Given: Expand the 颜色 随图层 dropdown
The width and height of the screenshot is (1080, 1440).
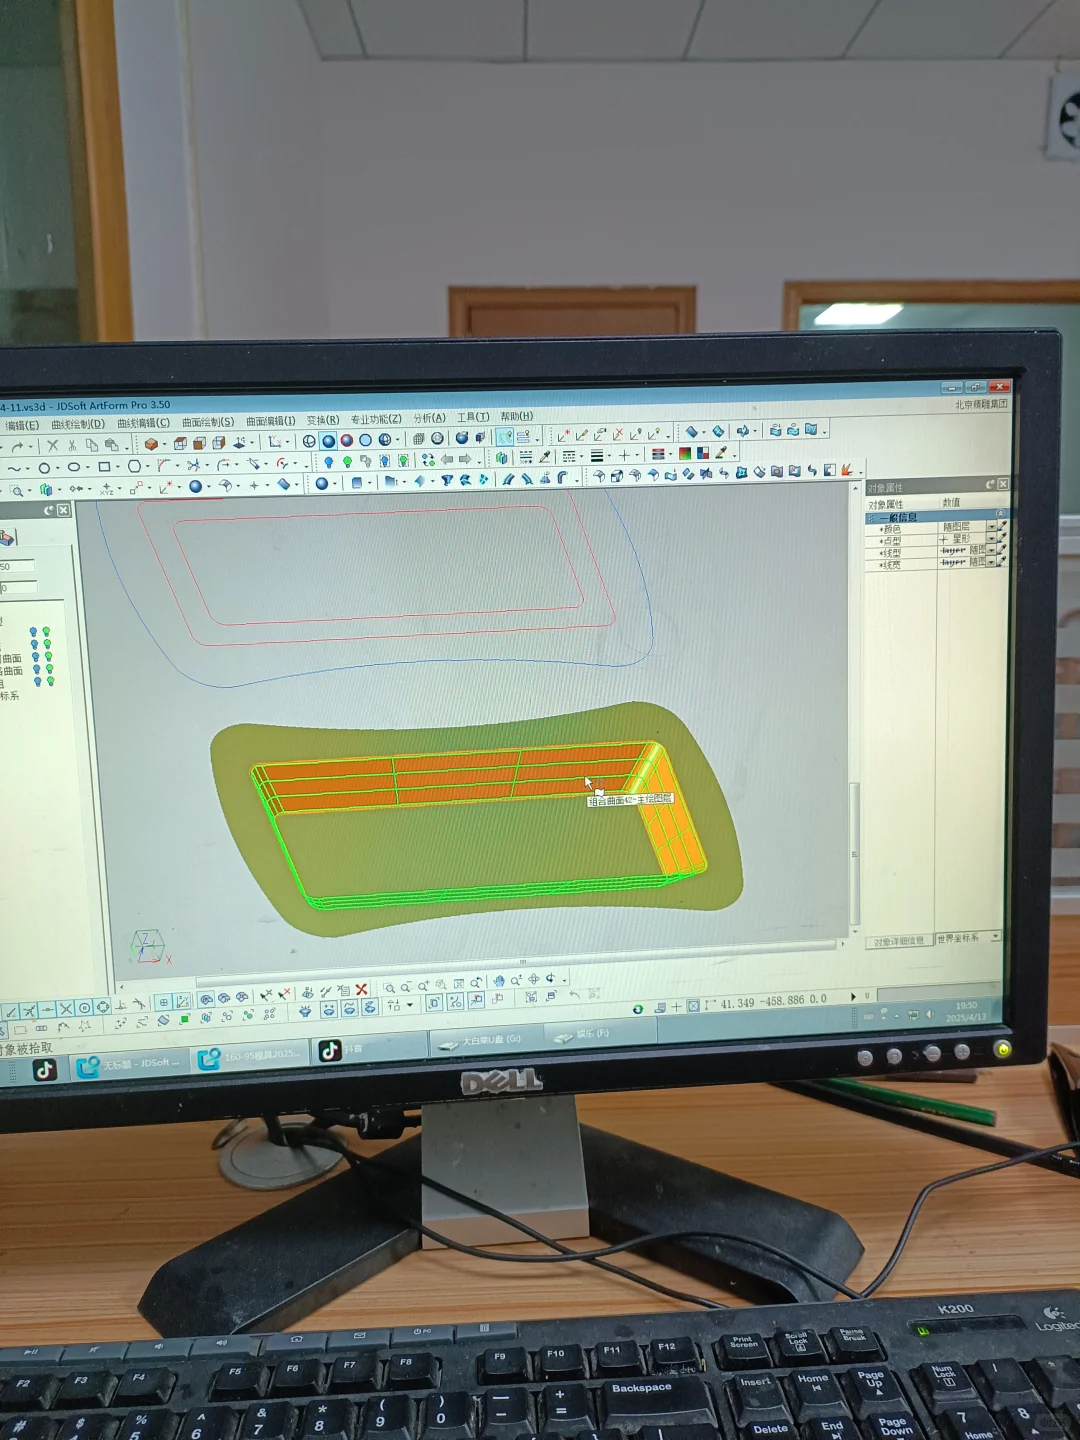Looking at the screenshot, I should [x=991, y=526].
